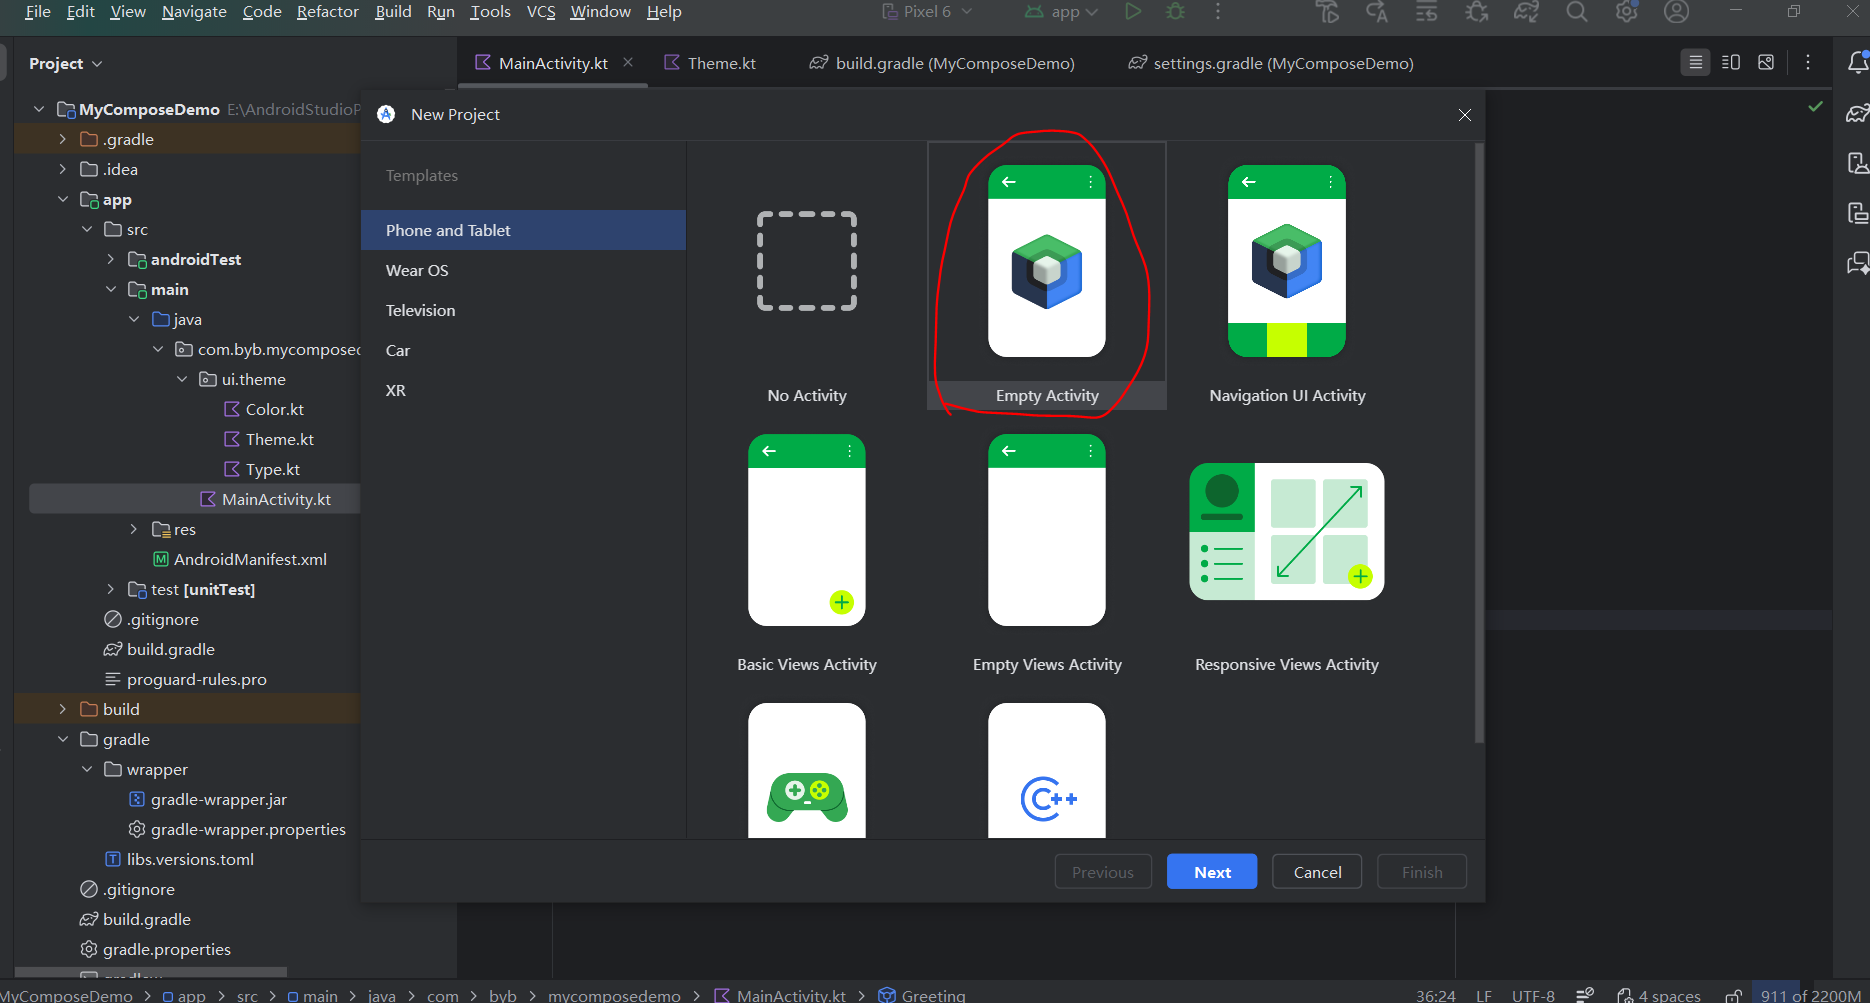Image resolution: width=1870 pixels, height=1003 pixels.
Task: Open IDE settings gear icon
Action: point(1627,12)
